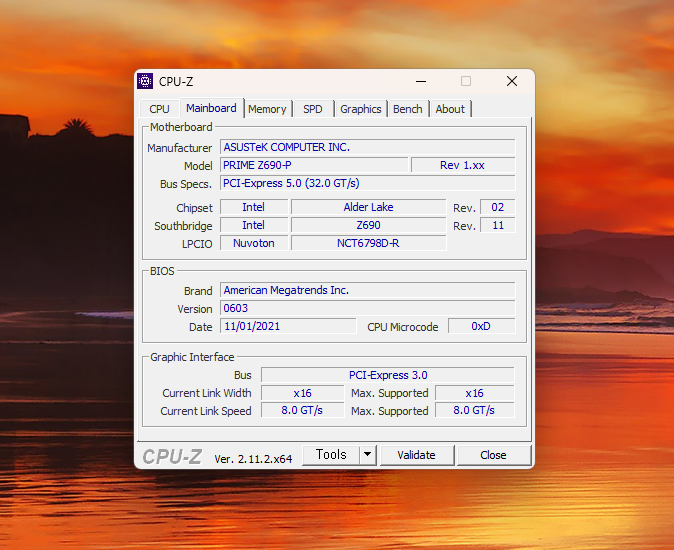Image resolution: width=674 pixels, height=550 pixels.
Task: Click the version text Ver. 2.11.2.x64
Action: 253,459
